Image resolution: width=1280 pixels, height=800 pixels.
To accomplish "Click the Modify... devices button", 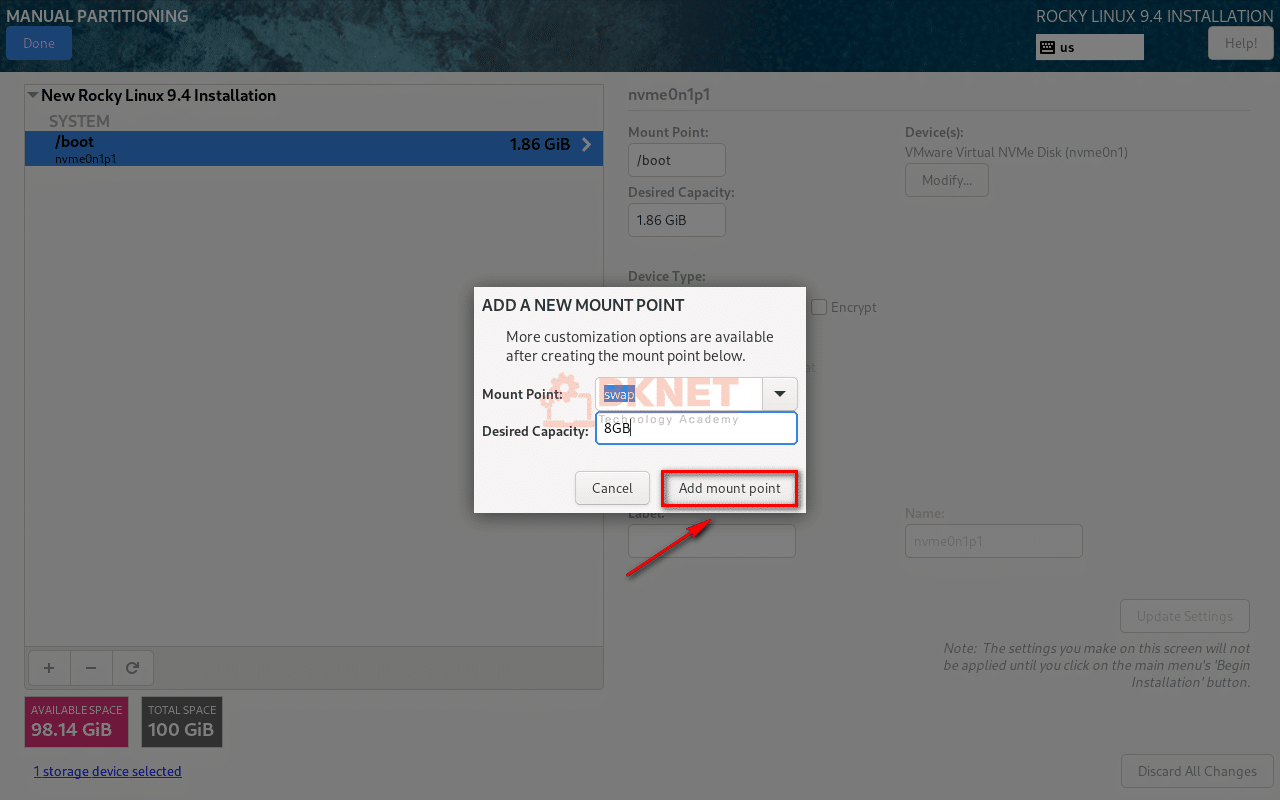I will [x=946, y=180].
